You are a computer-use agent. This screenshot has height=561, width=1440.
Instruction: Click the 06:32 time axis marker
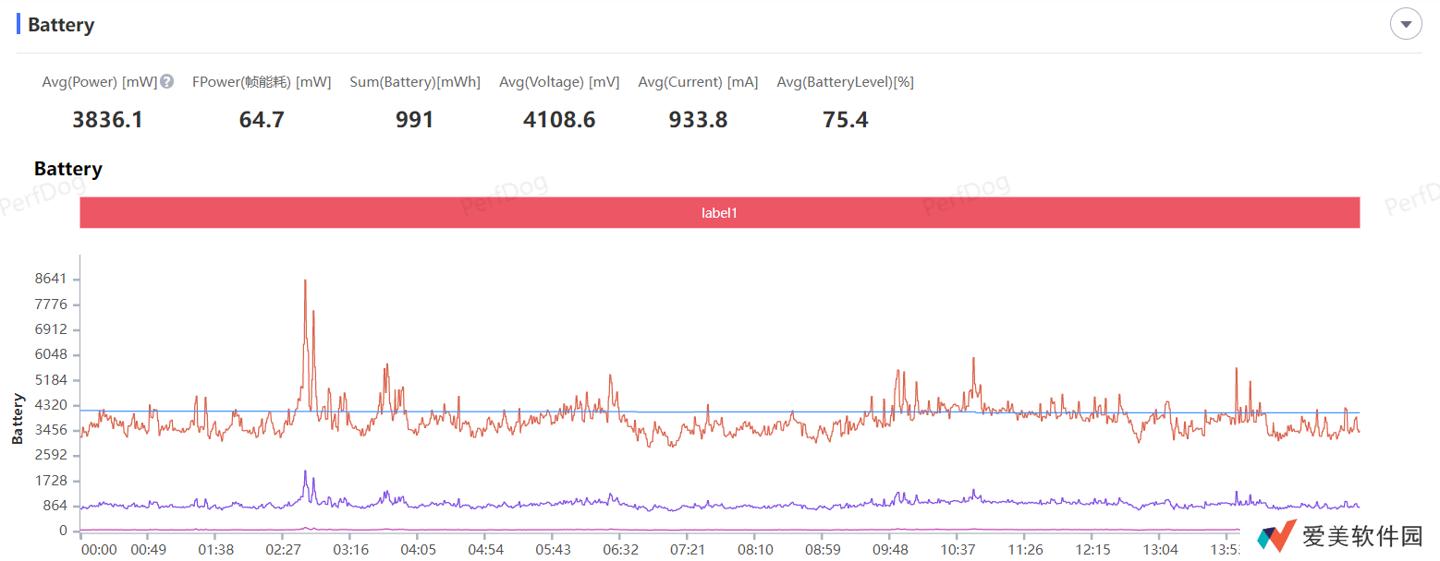621,549
